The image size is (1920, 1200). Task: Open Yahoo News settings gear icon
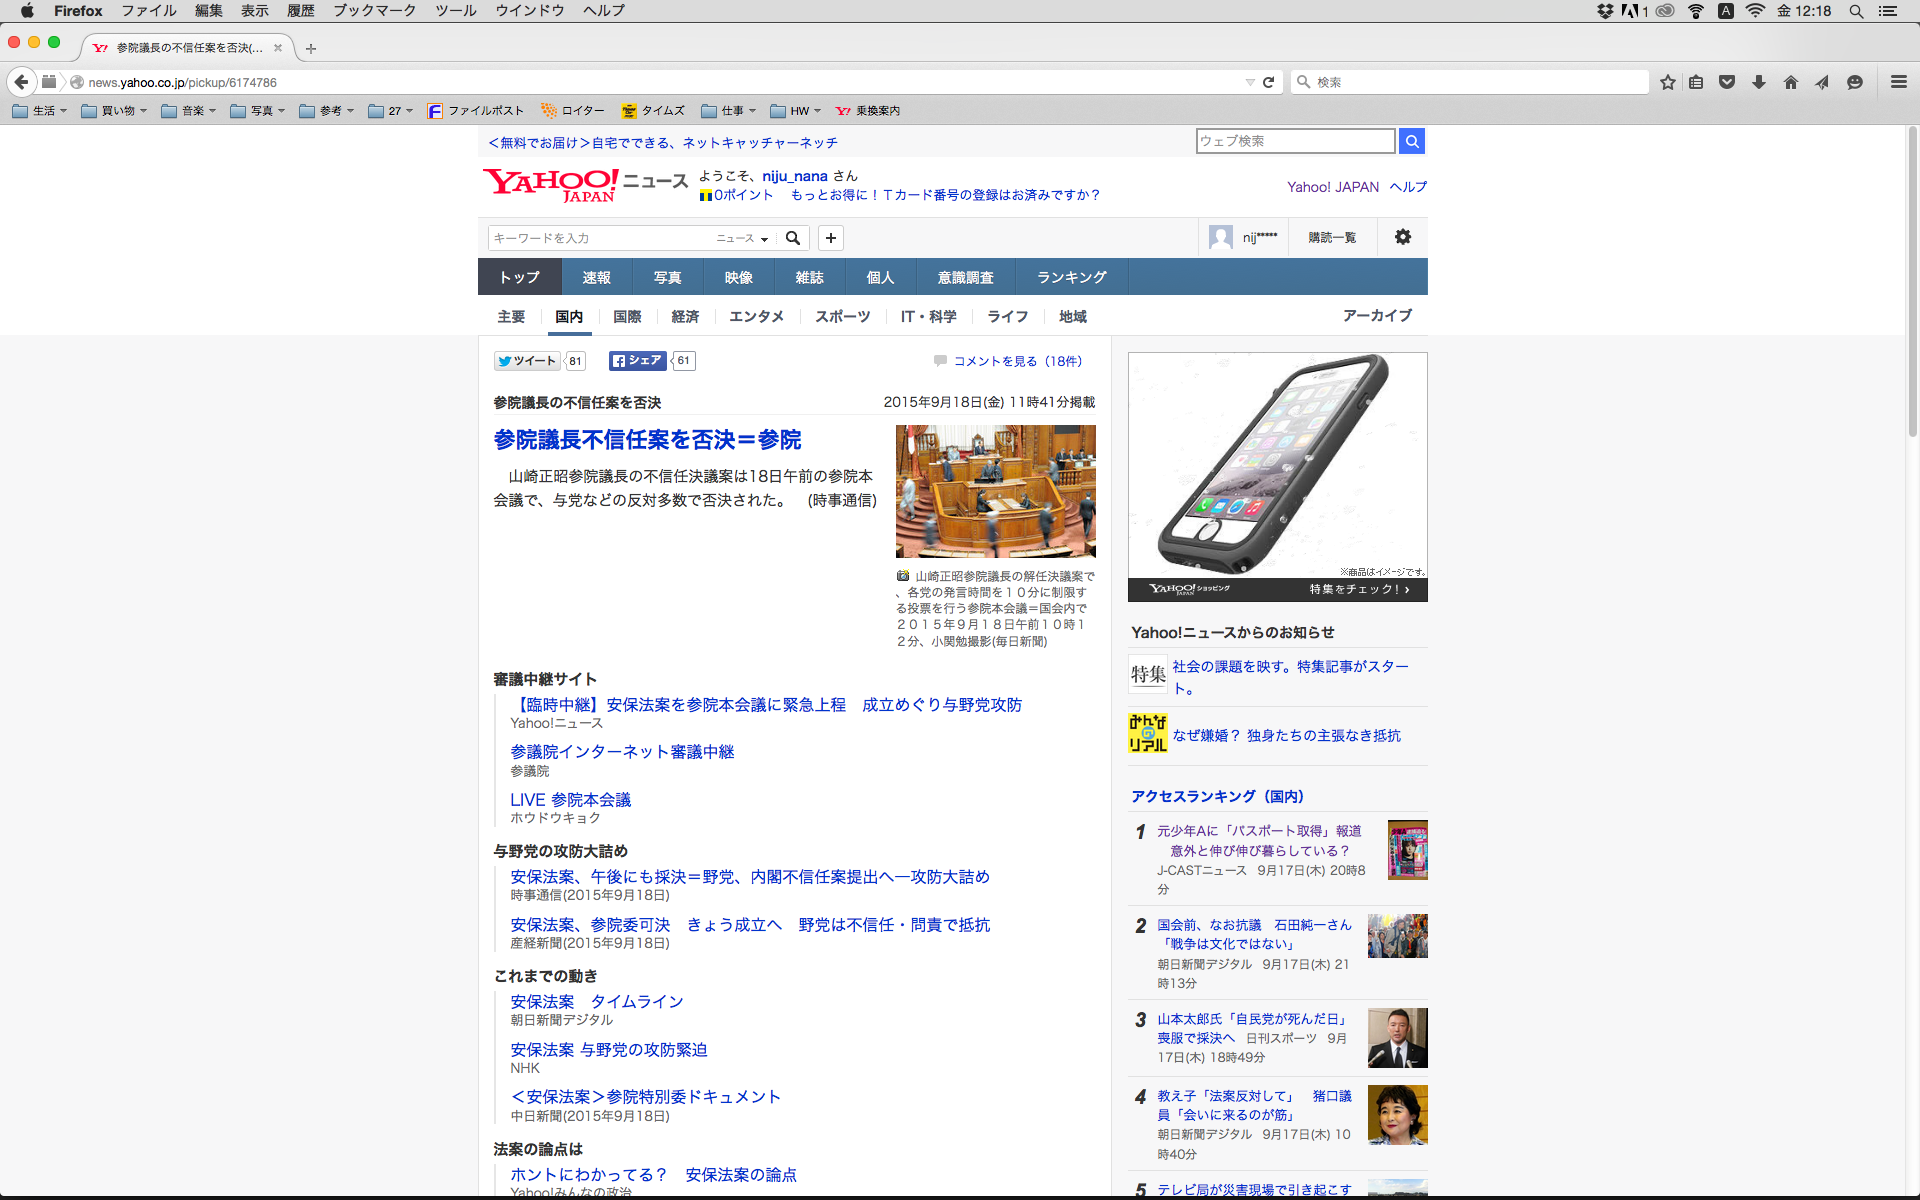pos(1403,237)
